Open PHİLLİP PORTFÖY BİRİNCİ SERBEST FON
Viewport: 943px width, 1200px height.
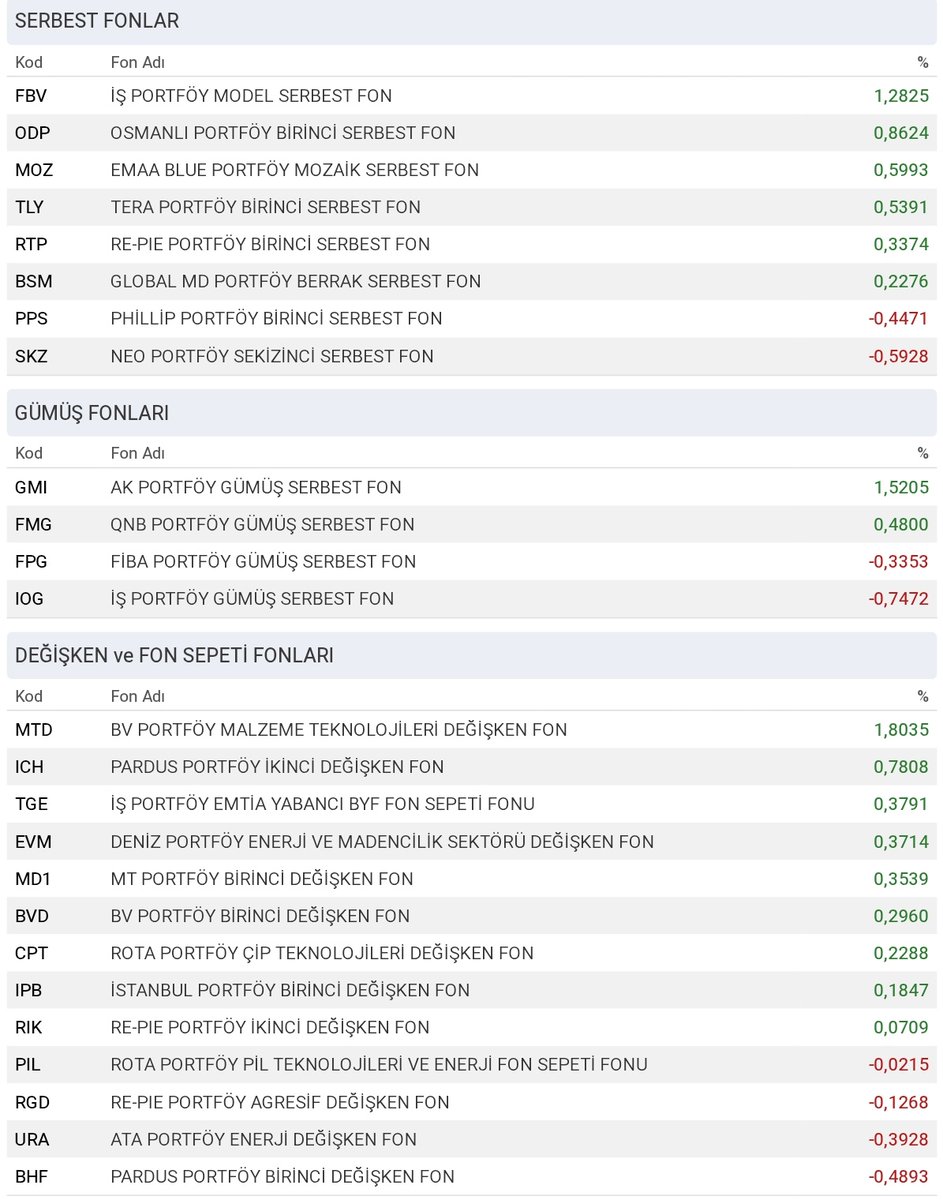click(276, 319)
